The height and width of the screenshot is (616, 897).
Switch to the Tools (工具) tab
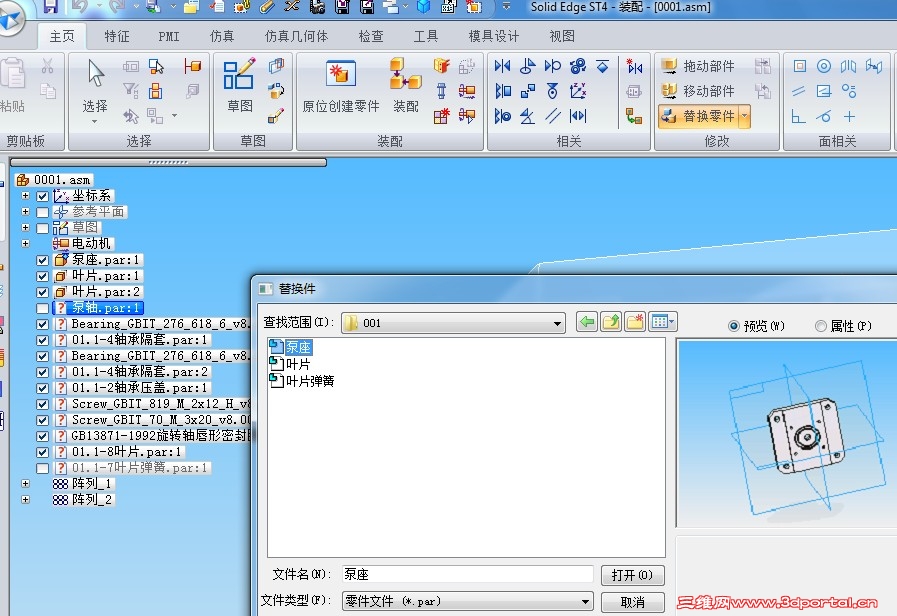tap(426, 36)
